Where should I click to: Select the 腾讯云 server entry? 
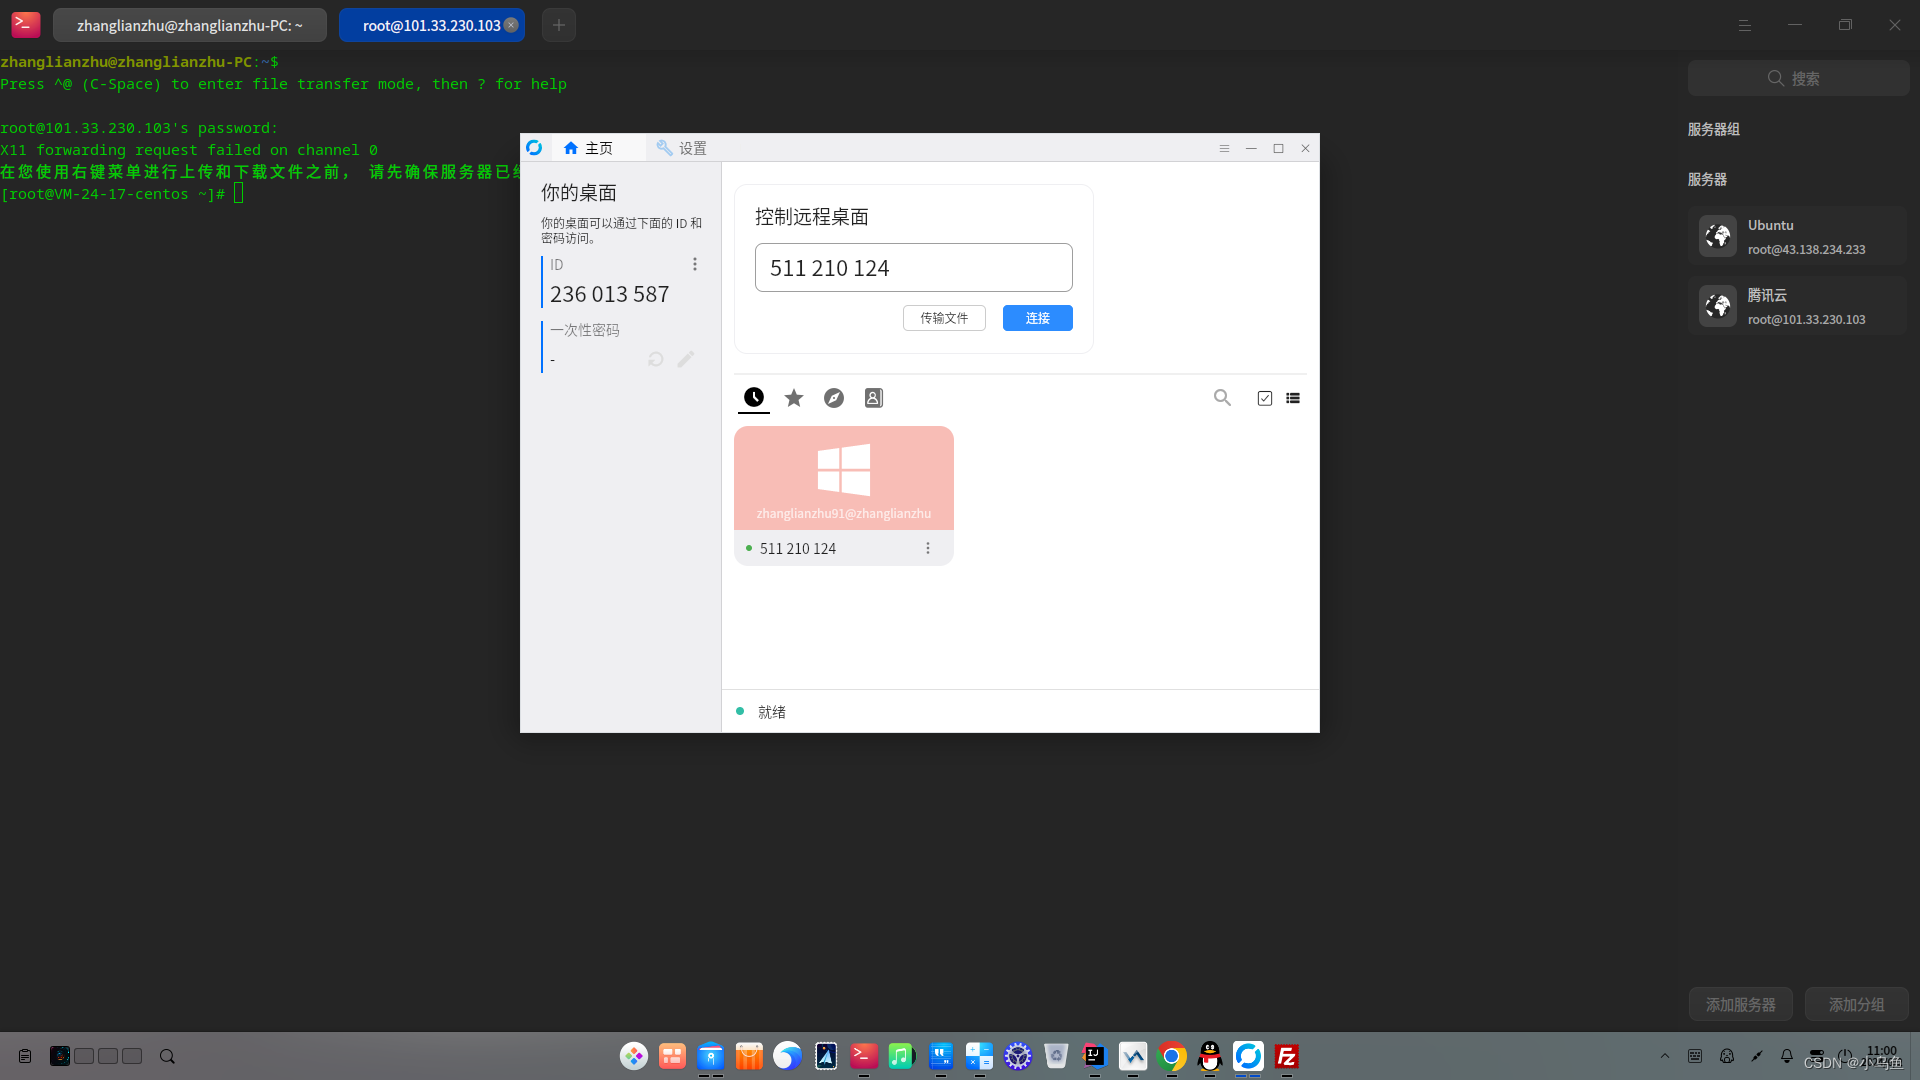[x=1798, y=306]
